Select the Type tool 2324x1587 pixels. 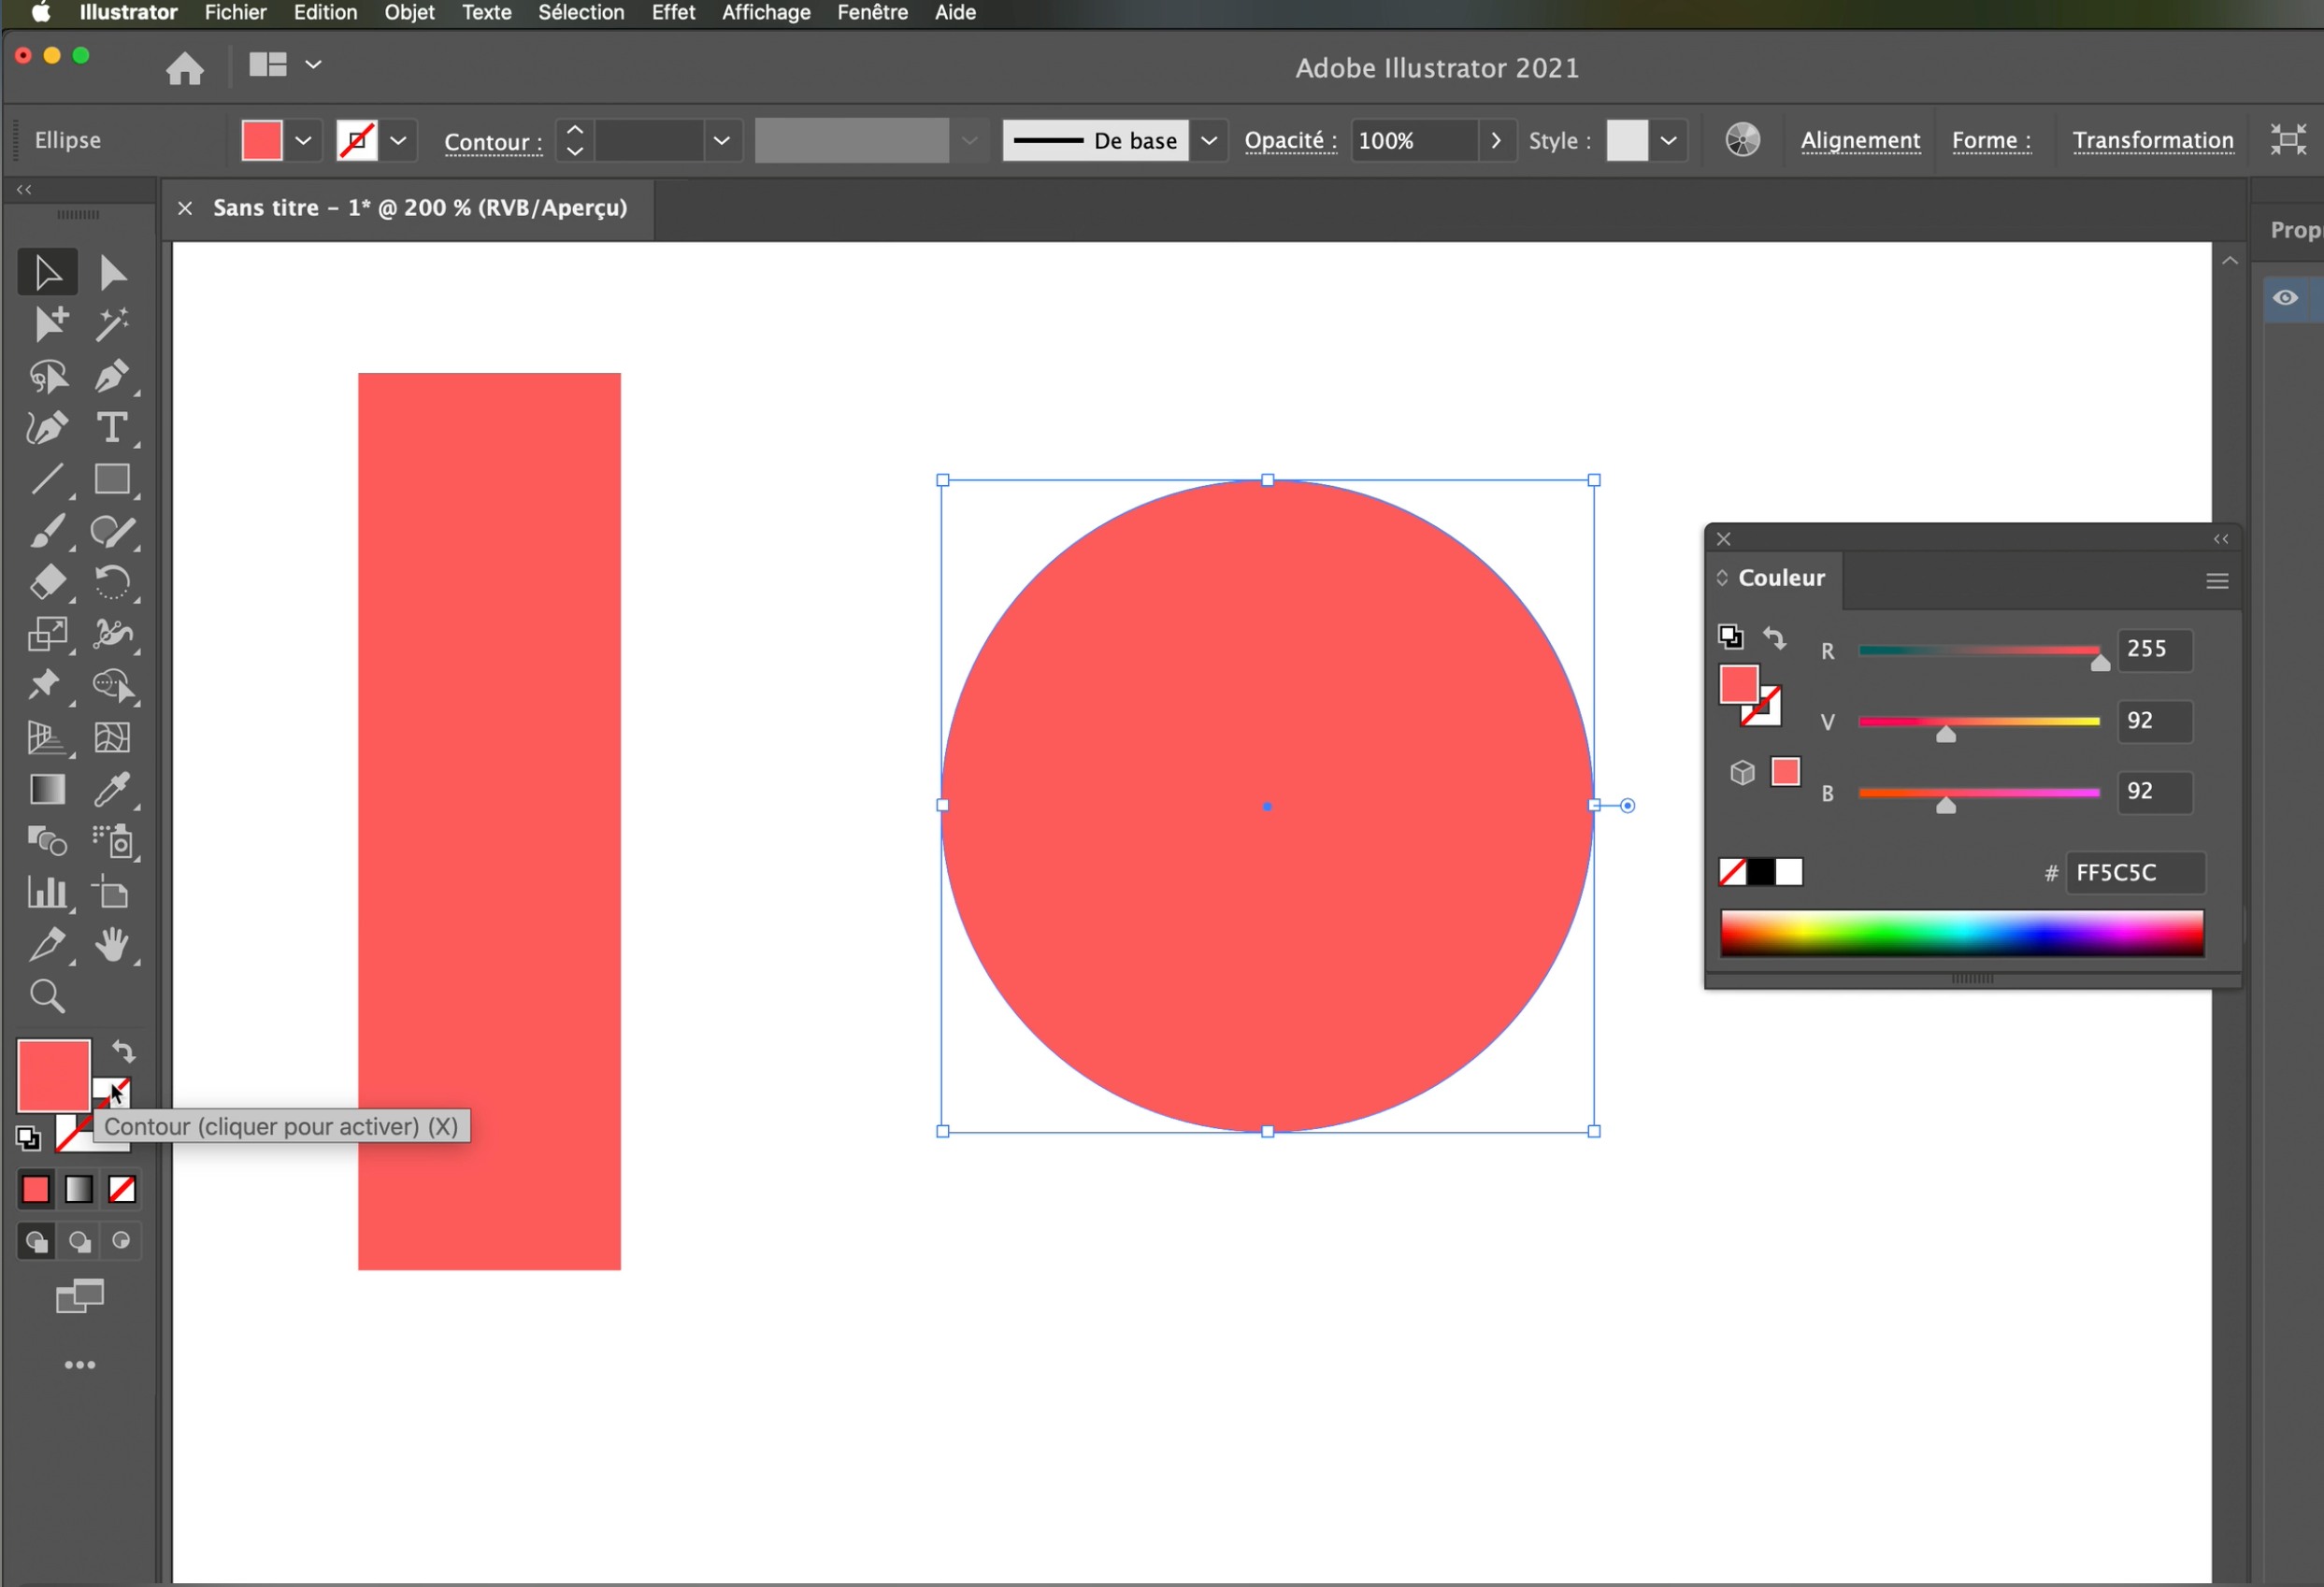111,428
